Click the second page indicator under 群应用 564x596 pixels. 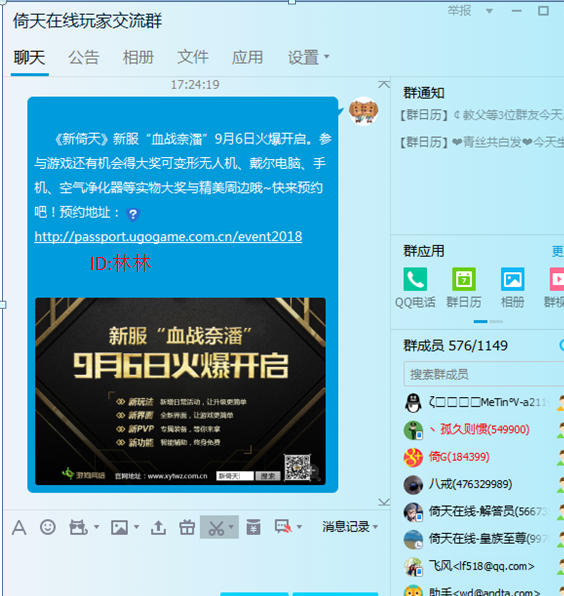[496, 322]
